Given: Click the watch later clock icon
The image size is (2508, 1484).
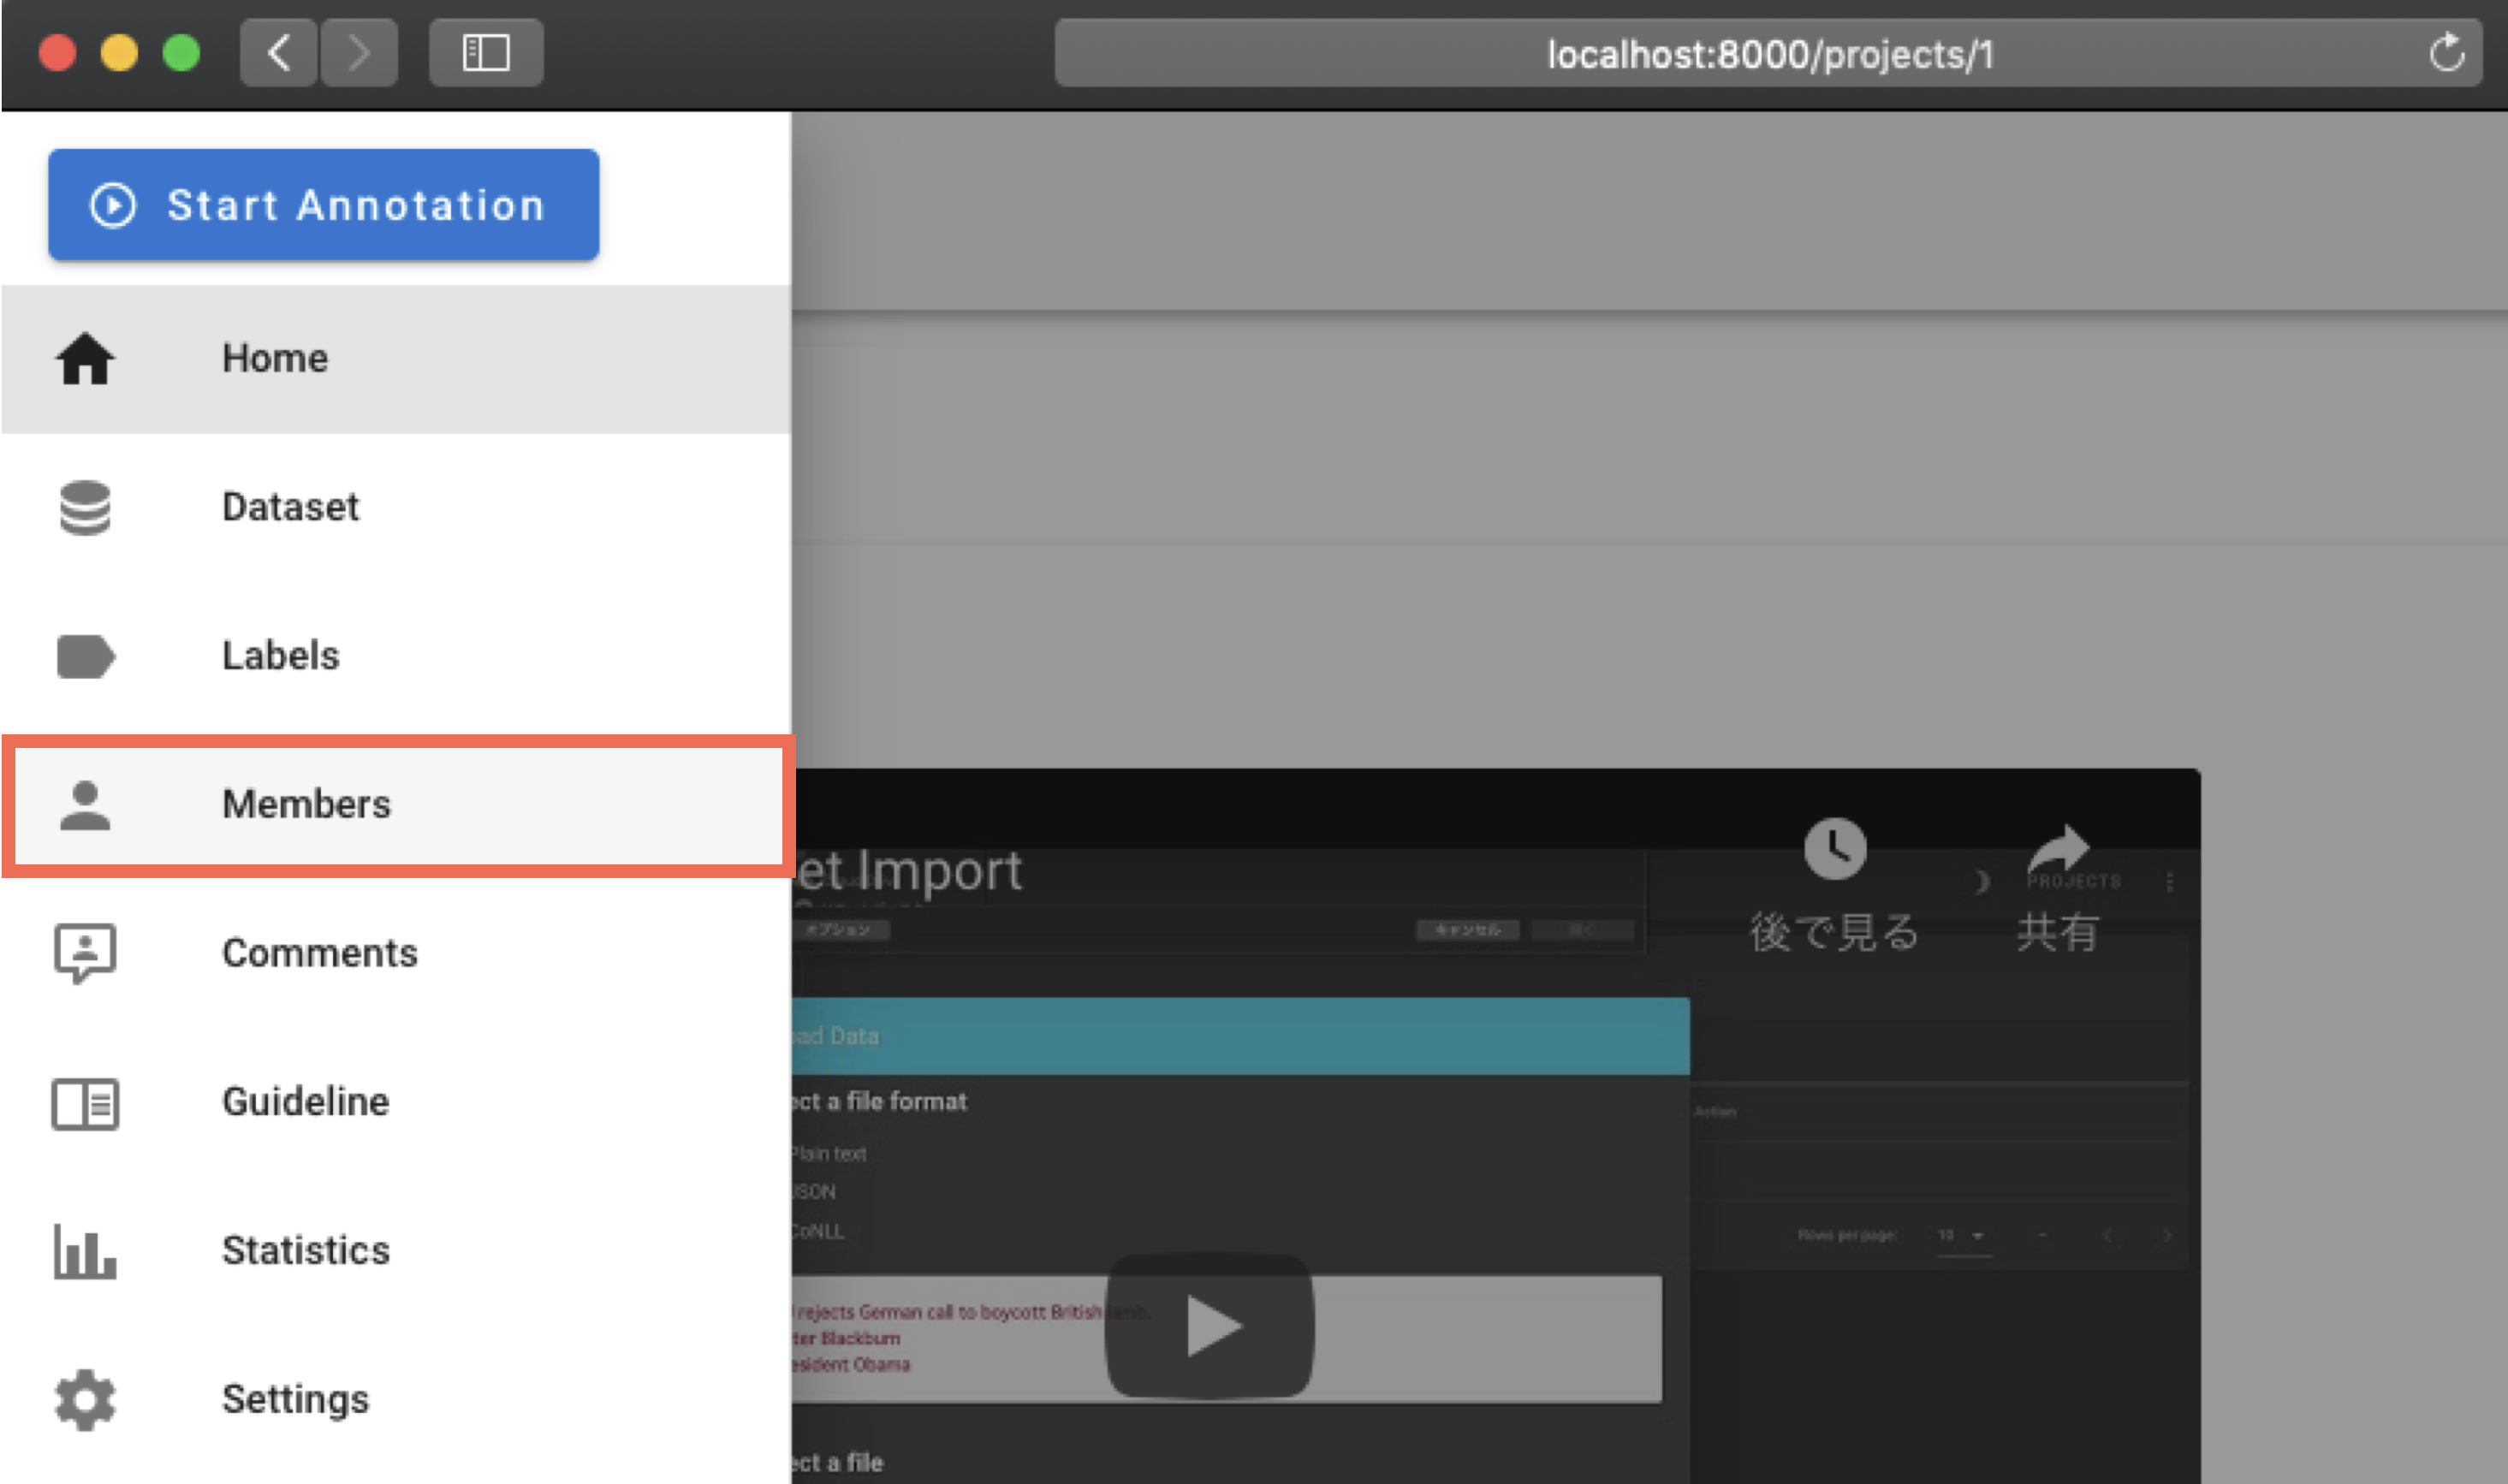Looking at the screenshot, I should tap(1834, 850).
